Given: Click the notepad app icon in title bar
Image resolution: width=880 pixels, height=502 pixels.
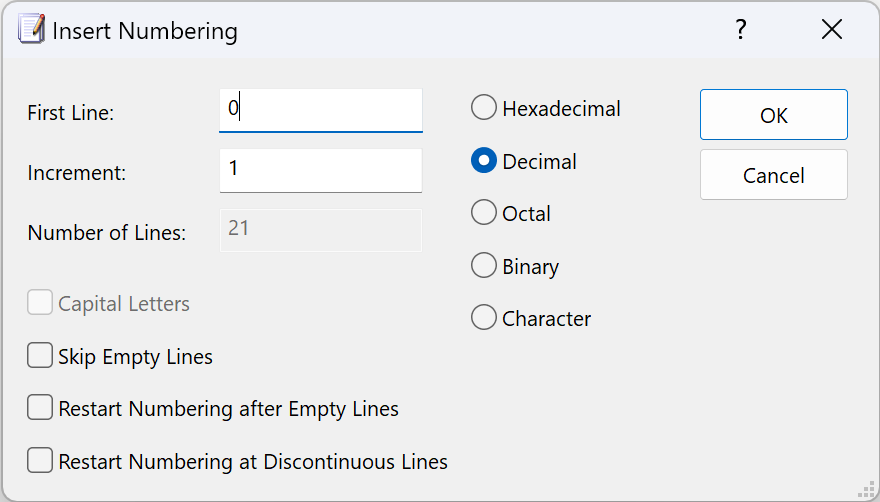Looking at the screenshot, I should (31, 30).
